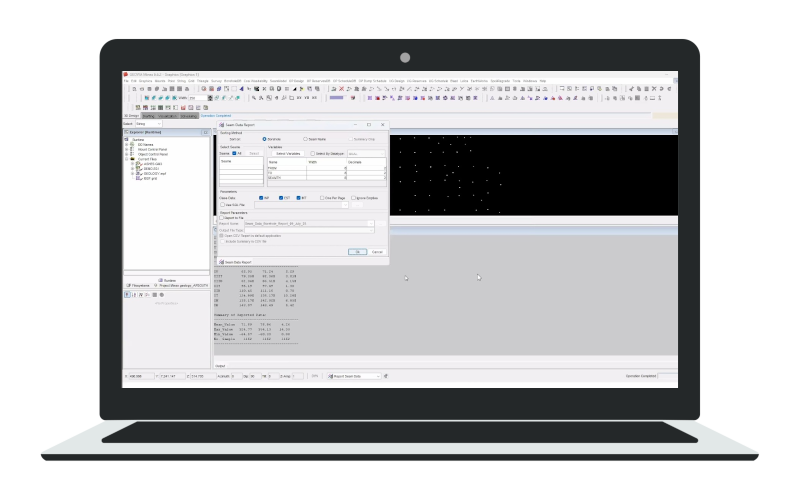Click the square grid icon in the properties panel toolbar

point(155,295)
